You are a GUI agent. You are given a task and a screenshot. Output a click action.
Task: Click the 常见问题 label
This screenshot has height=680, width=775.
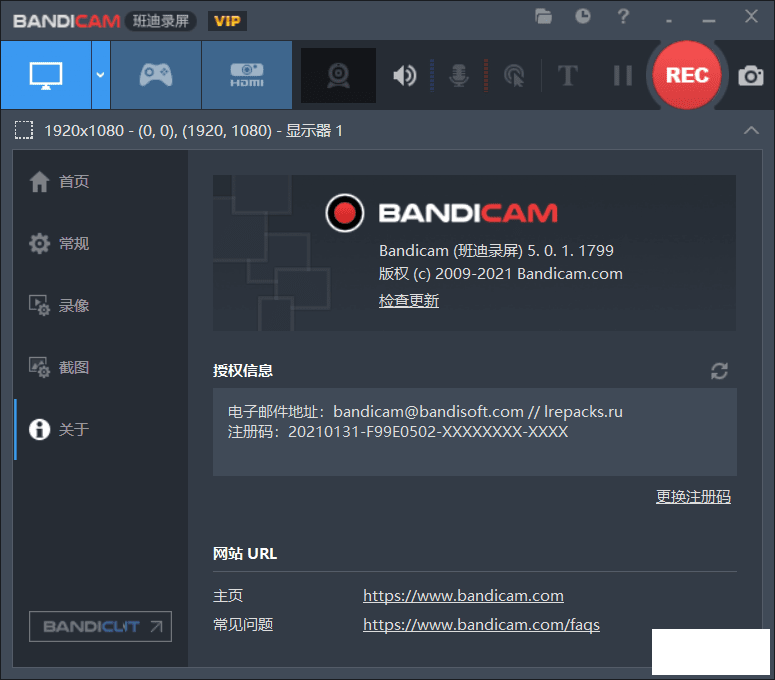pyautogui.click(x=243, y=625)
